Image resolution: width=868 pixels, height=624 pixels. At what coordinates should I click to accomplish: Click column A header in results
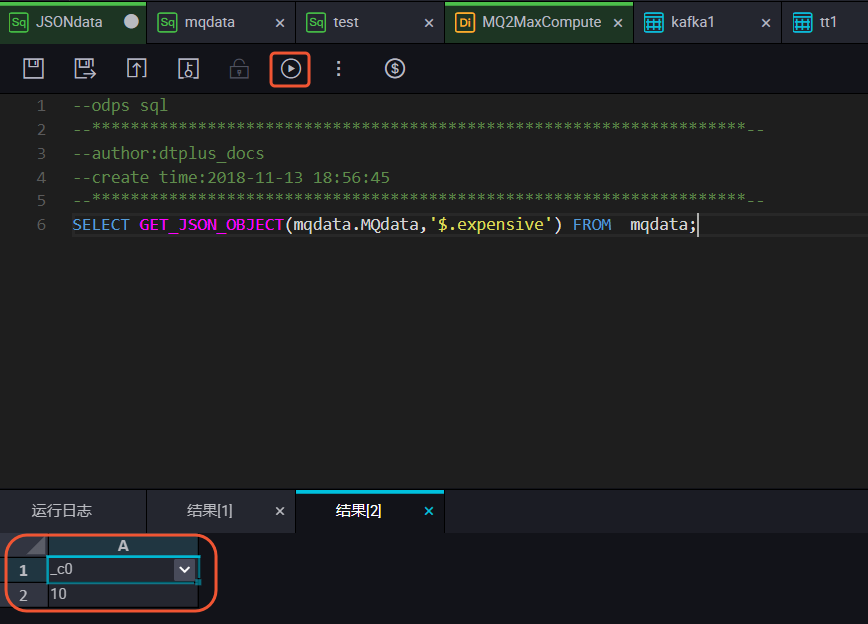tap(123, 546)
